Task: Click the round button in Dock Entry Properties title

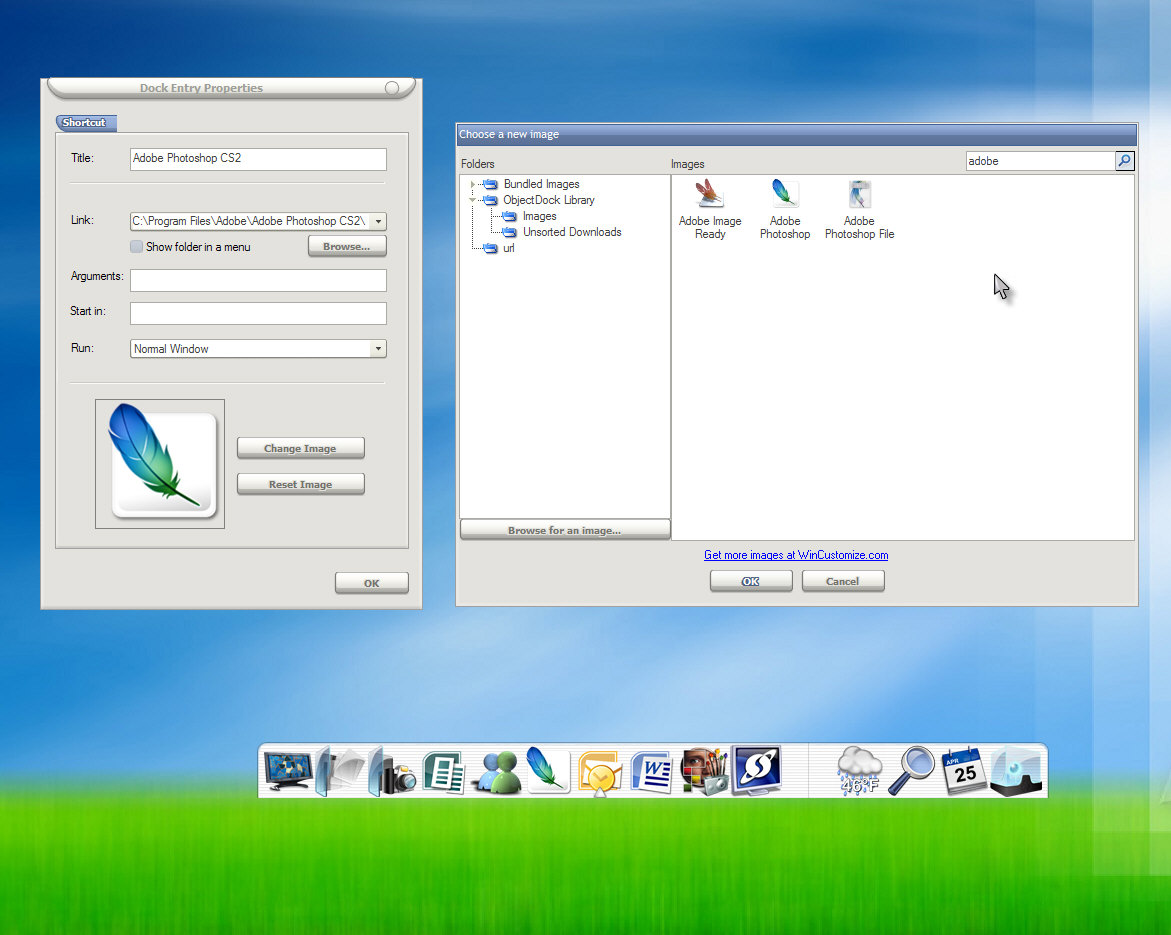Action: 392,87
